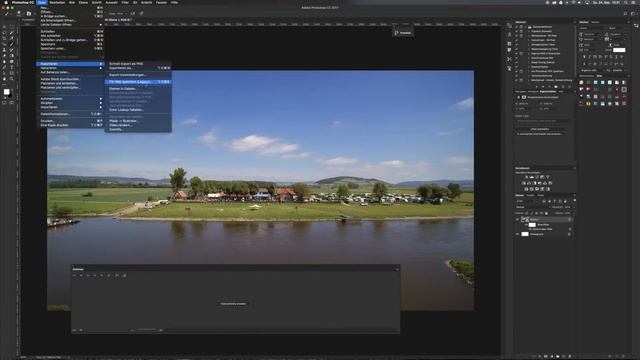Open the layer blend mode dropdown
The height and width of the screenshot is (360, 640).
click(533, 207)
